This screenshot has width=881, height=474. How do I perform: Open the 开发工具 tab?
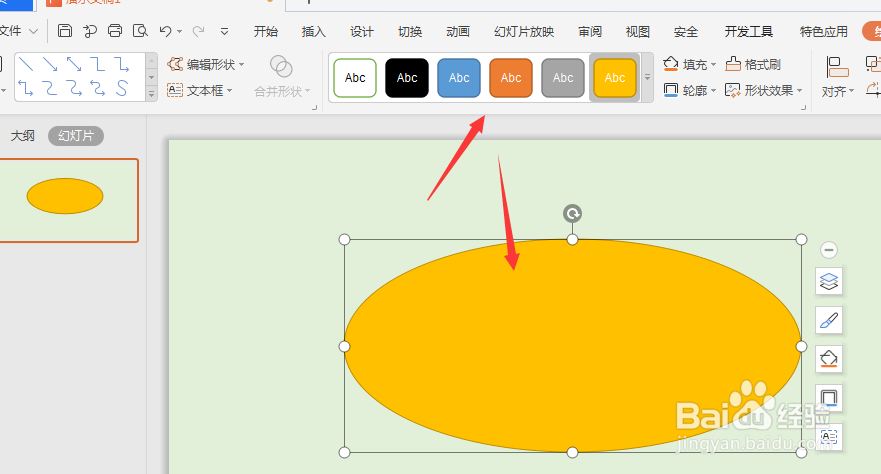click(x=748, y=31)
